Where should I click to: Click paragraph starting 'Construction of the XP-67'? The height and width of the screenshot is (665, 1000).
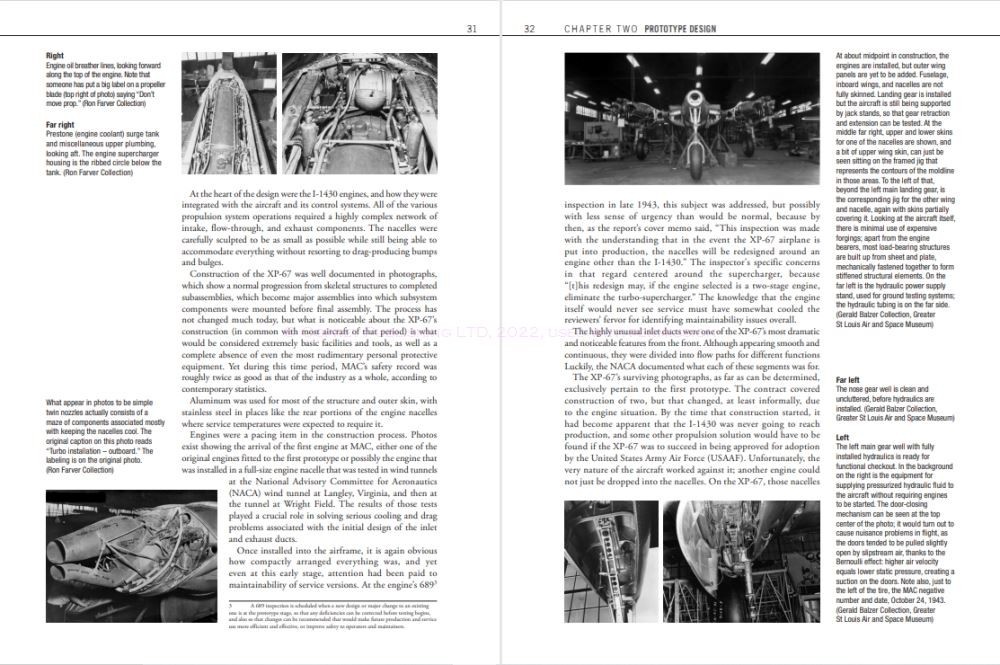coord(309,332)
